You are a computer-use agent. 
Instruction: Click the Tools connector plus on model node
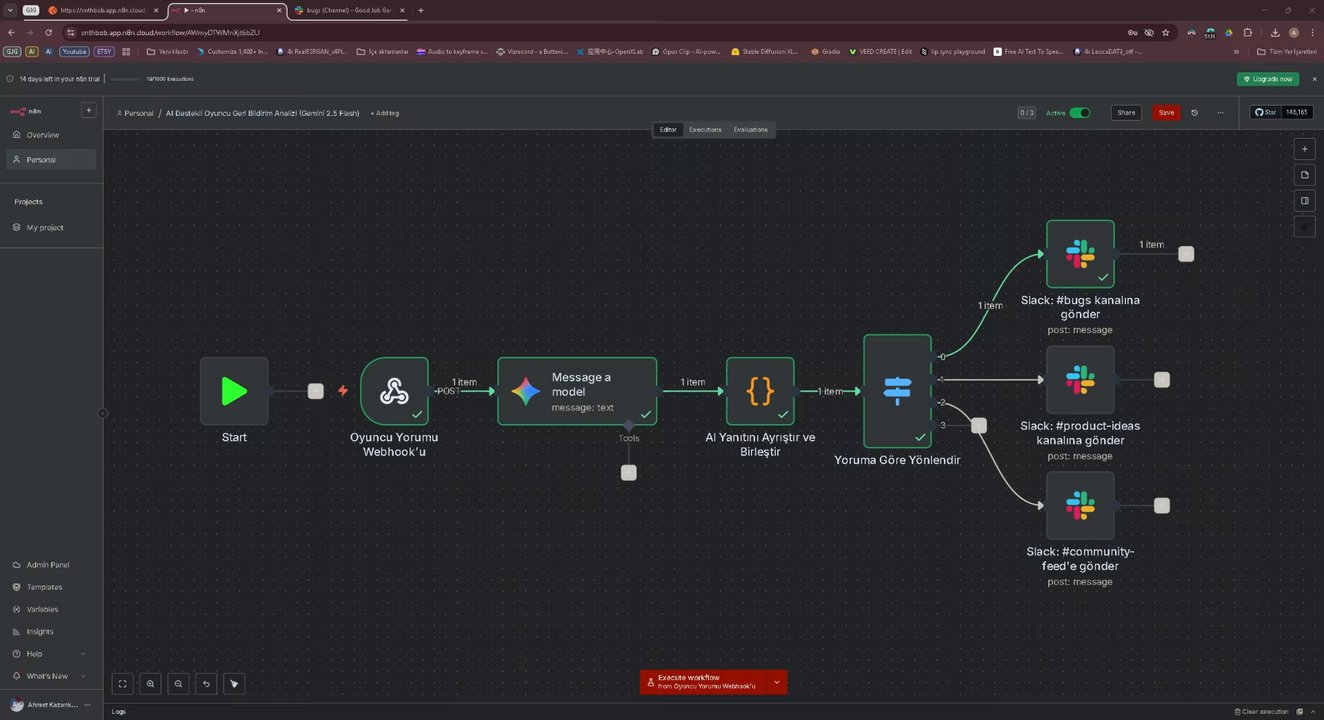tap(628, 473)
